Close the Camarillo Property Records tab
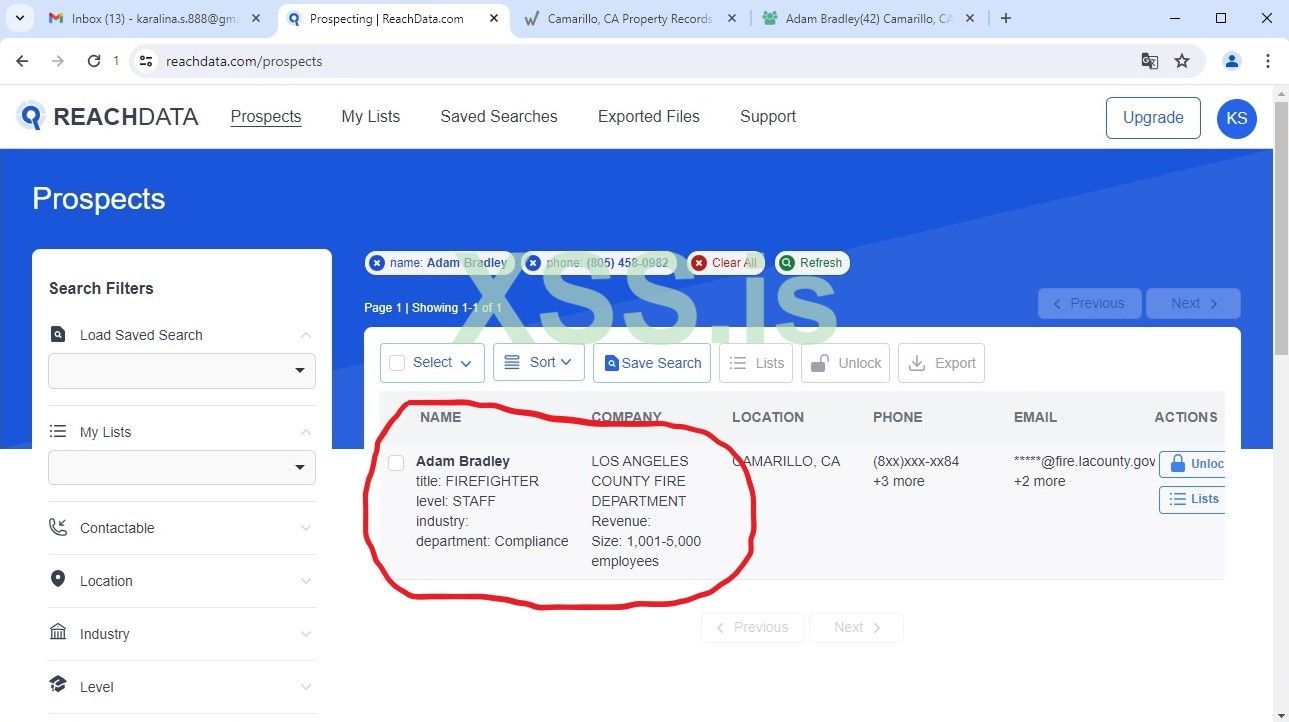The height and width of the screenshot is (722, 1289). [x=732, y=18]
